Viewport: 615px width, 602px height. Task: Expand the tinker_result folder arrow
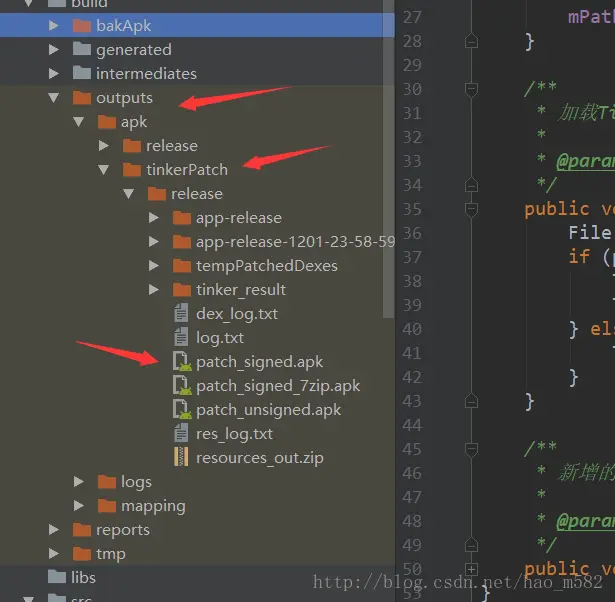click(154, 290)
